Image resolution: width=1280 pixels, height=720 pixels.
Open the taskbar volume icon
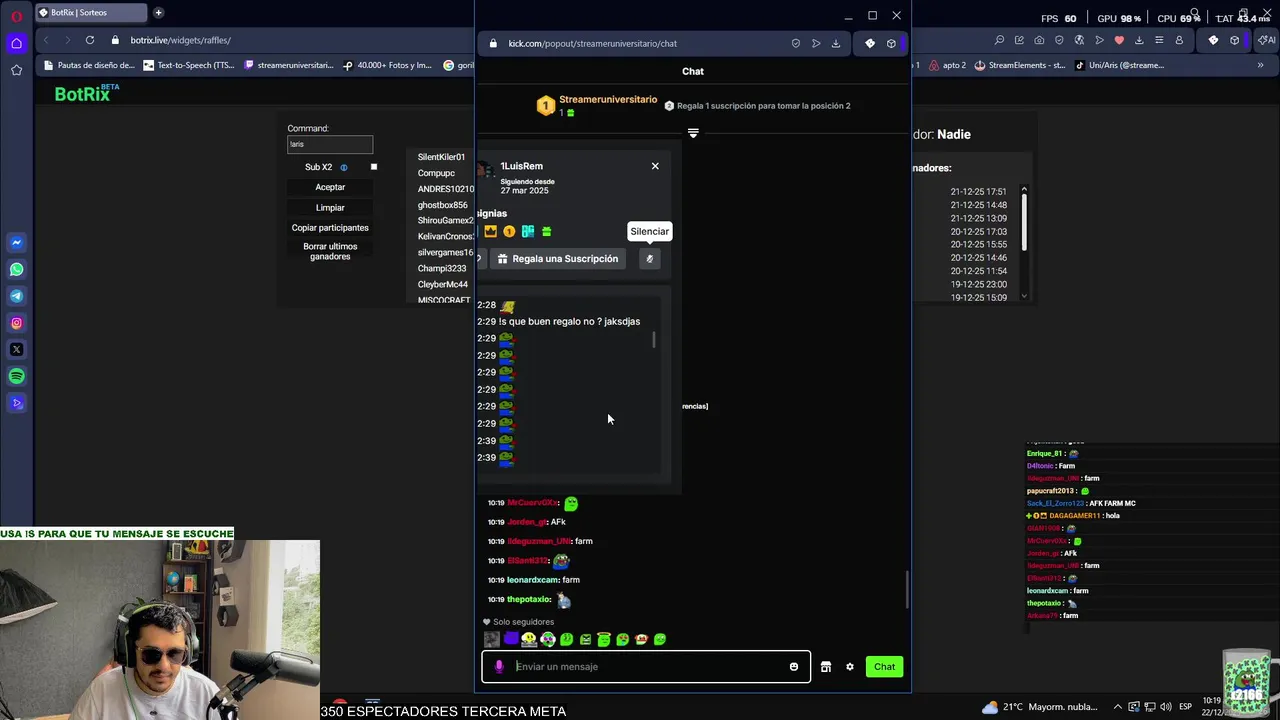[x=1165, y=707]
